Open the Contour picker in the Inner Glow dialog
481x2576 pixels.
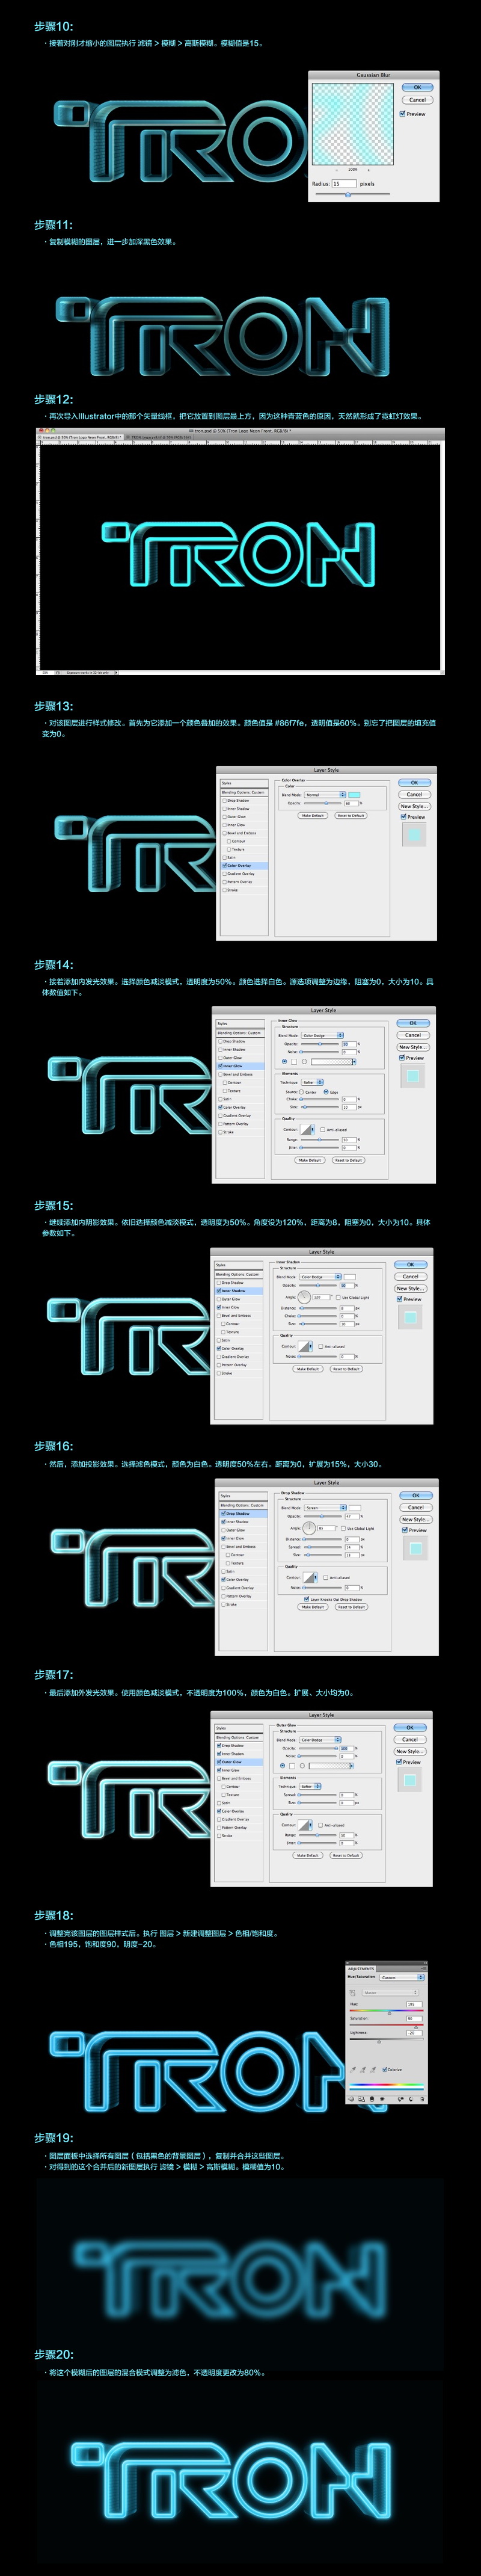(x=308, y=1130)
